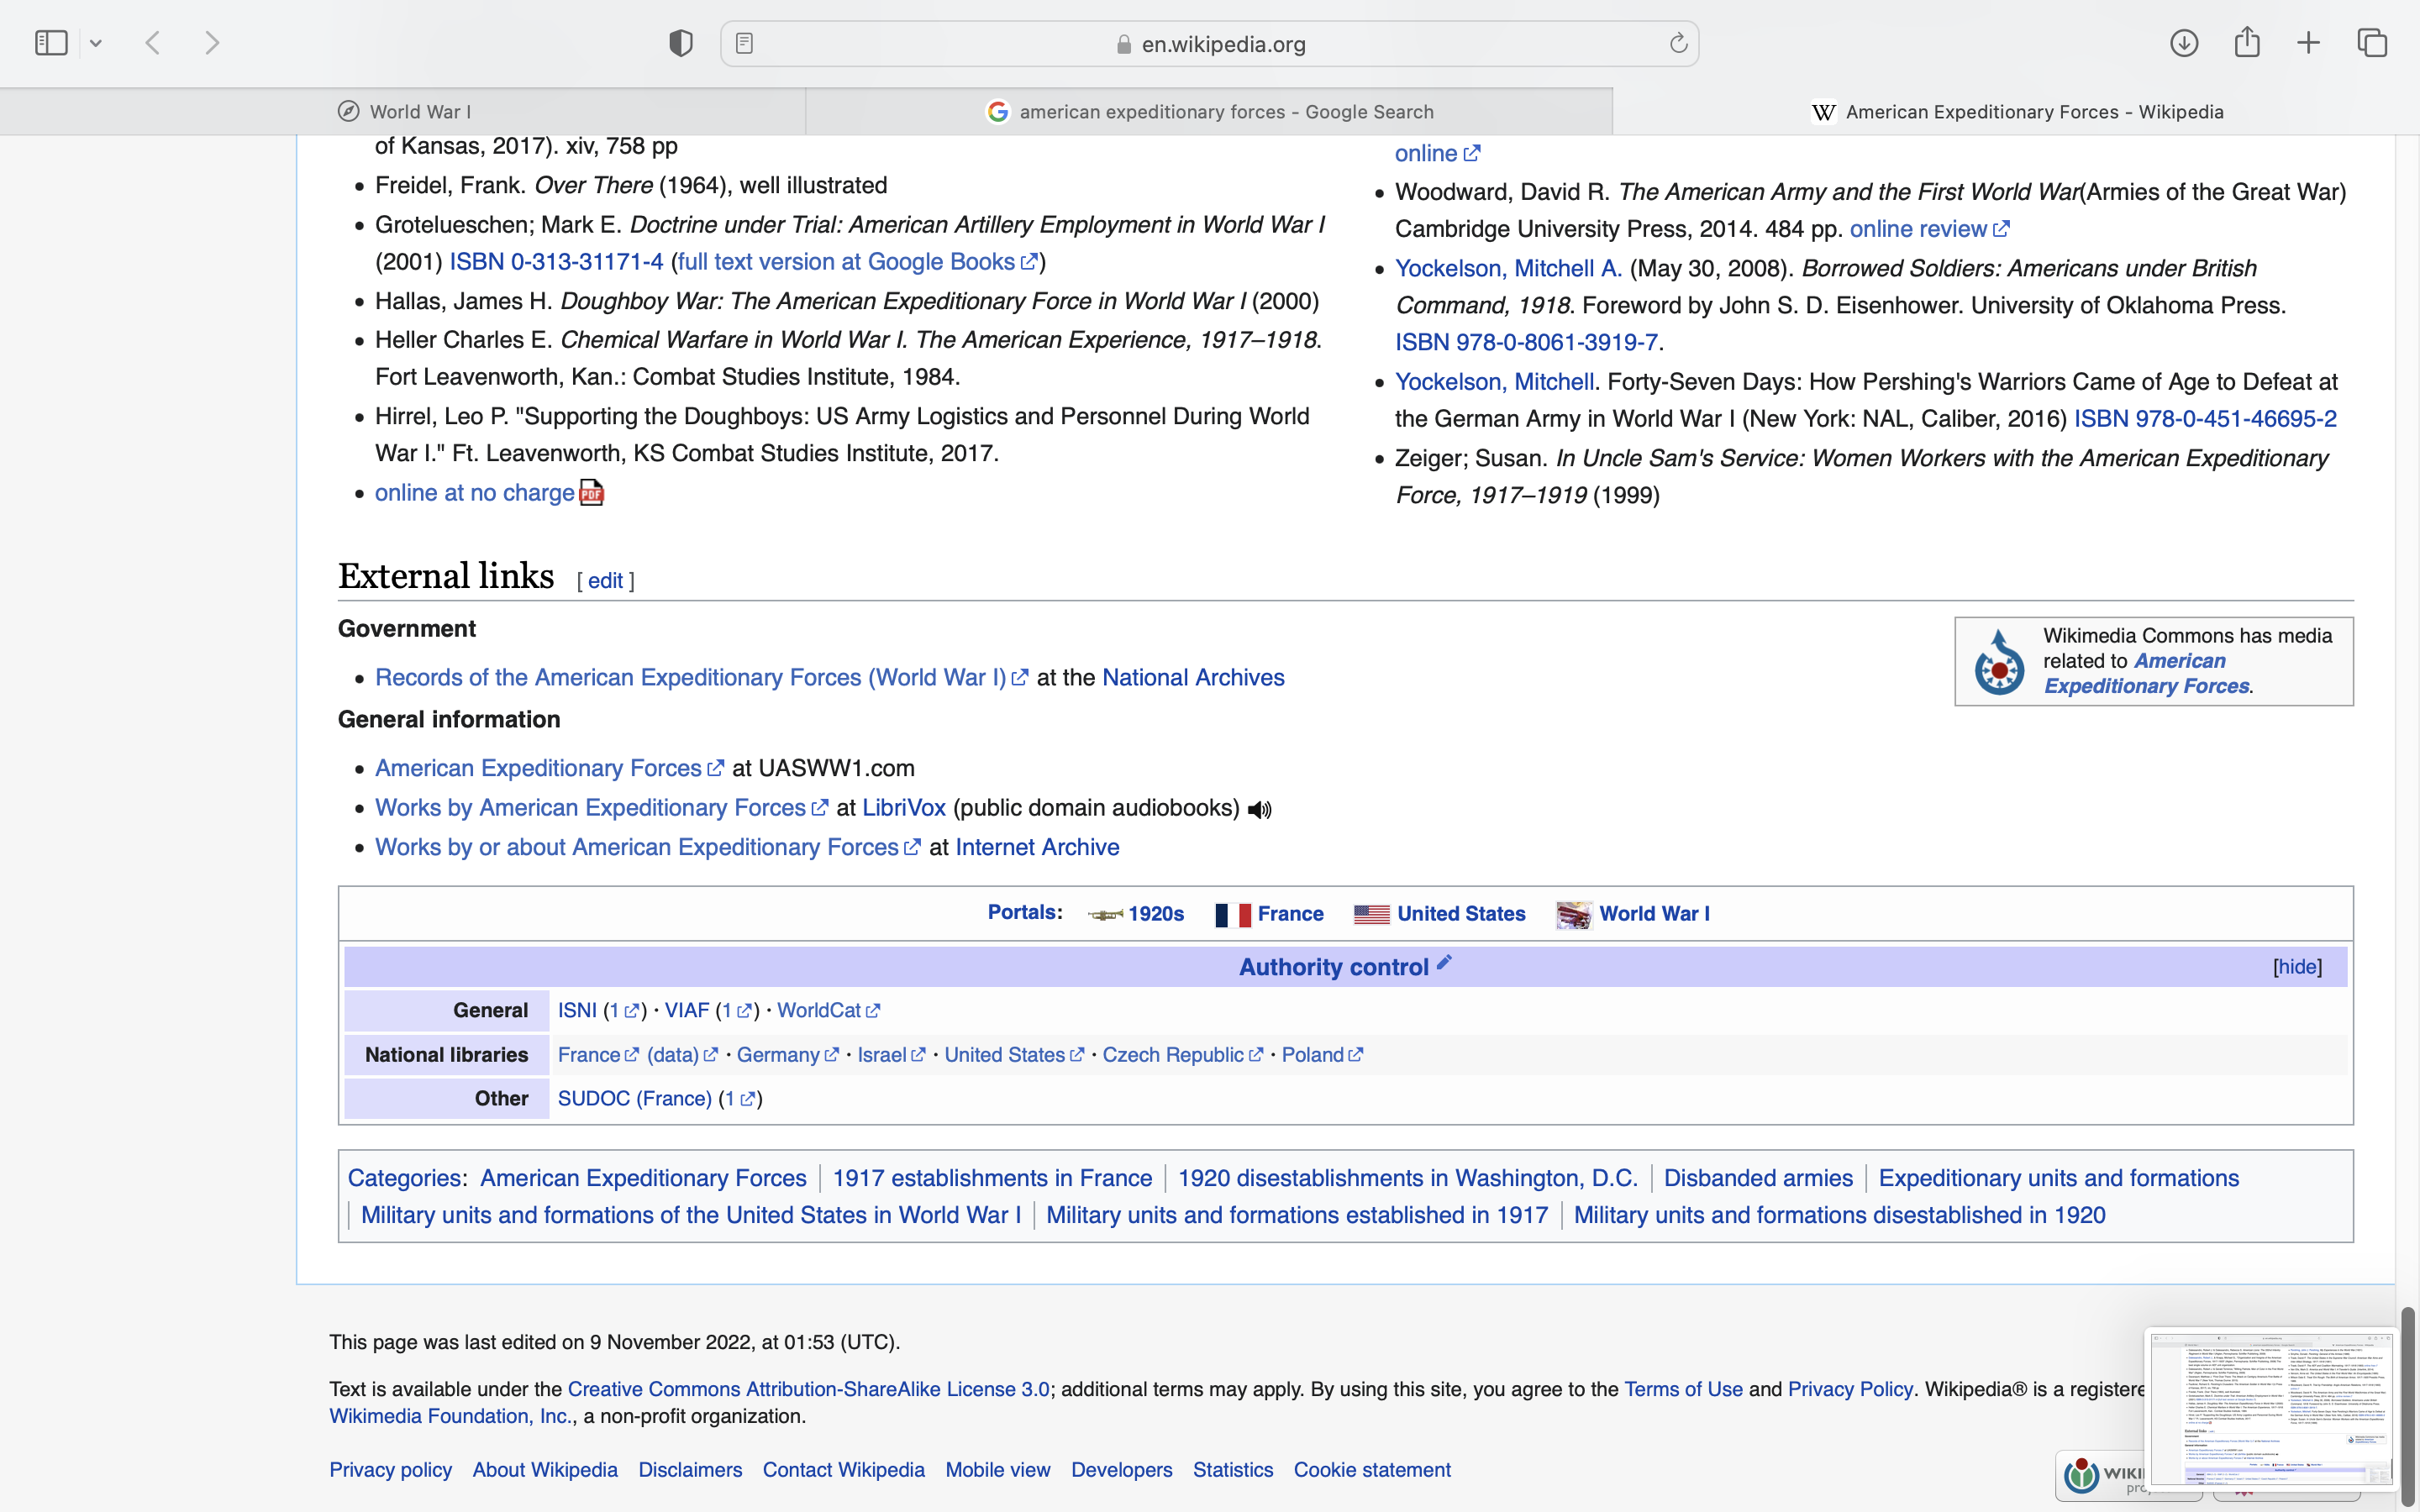
Task: Click the vertical page scrollbar
Action: coord(2407,1400)
